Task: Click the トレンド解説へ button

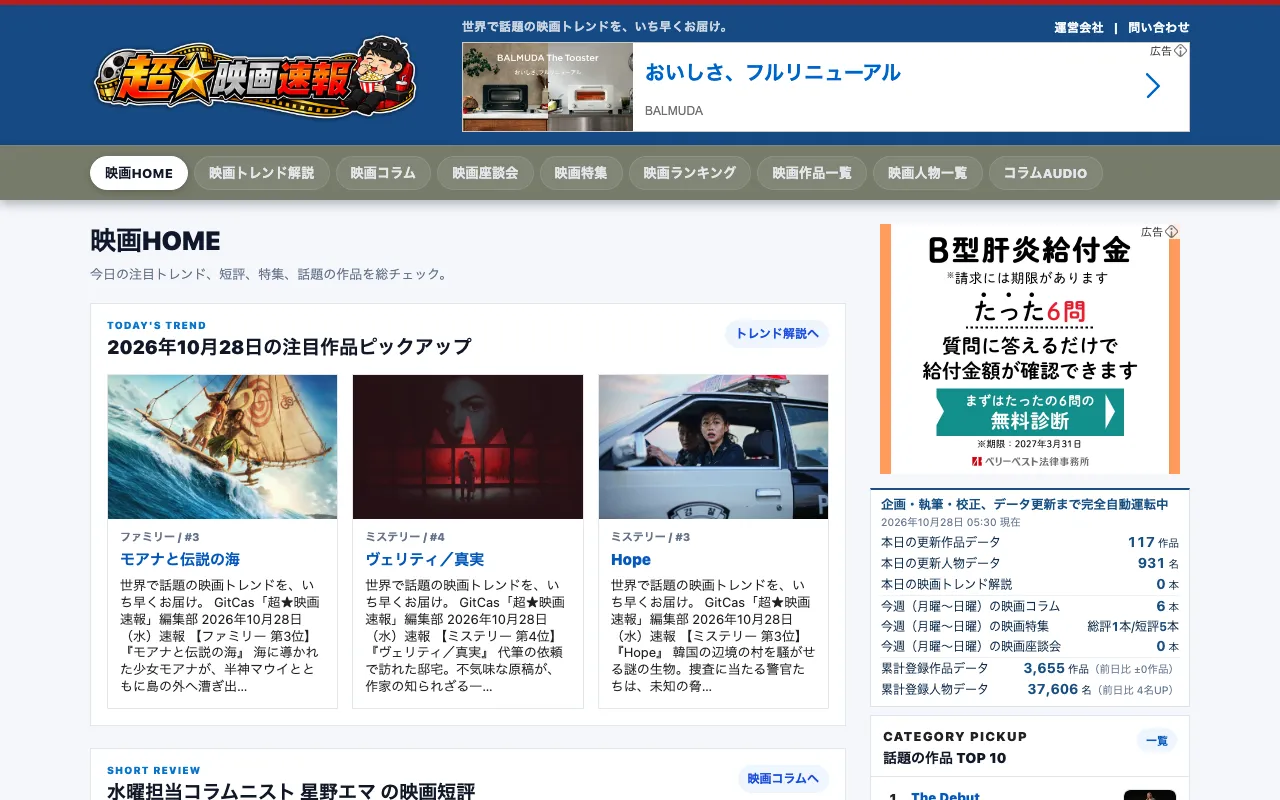Action: click(777, 334)
